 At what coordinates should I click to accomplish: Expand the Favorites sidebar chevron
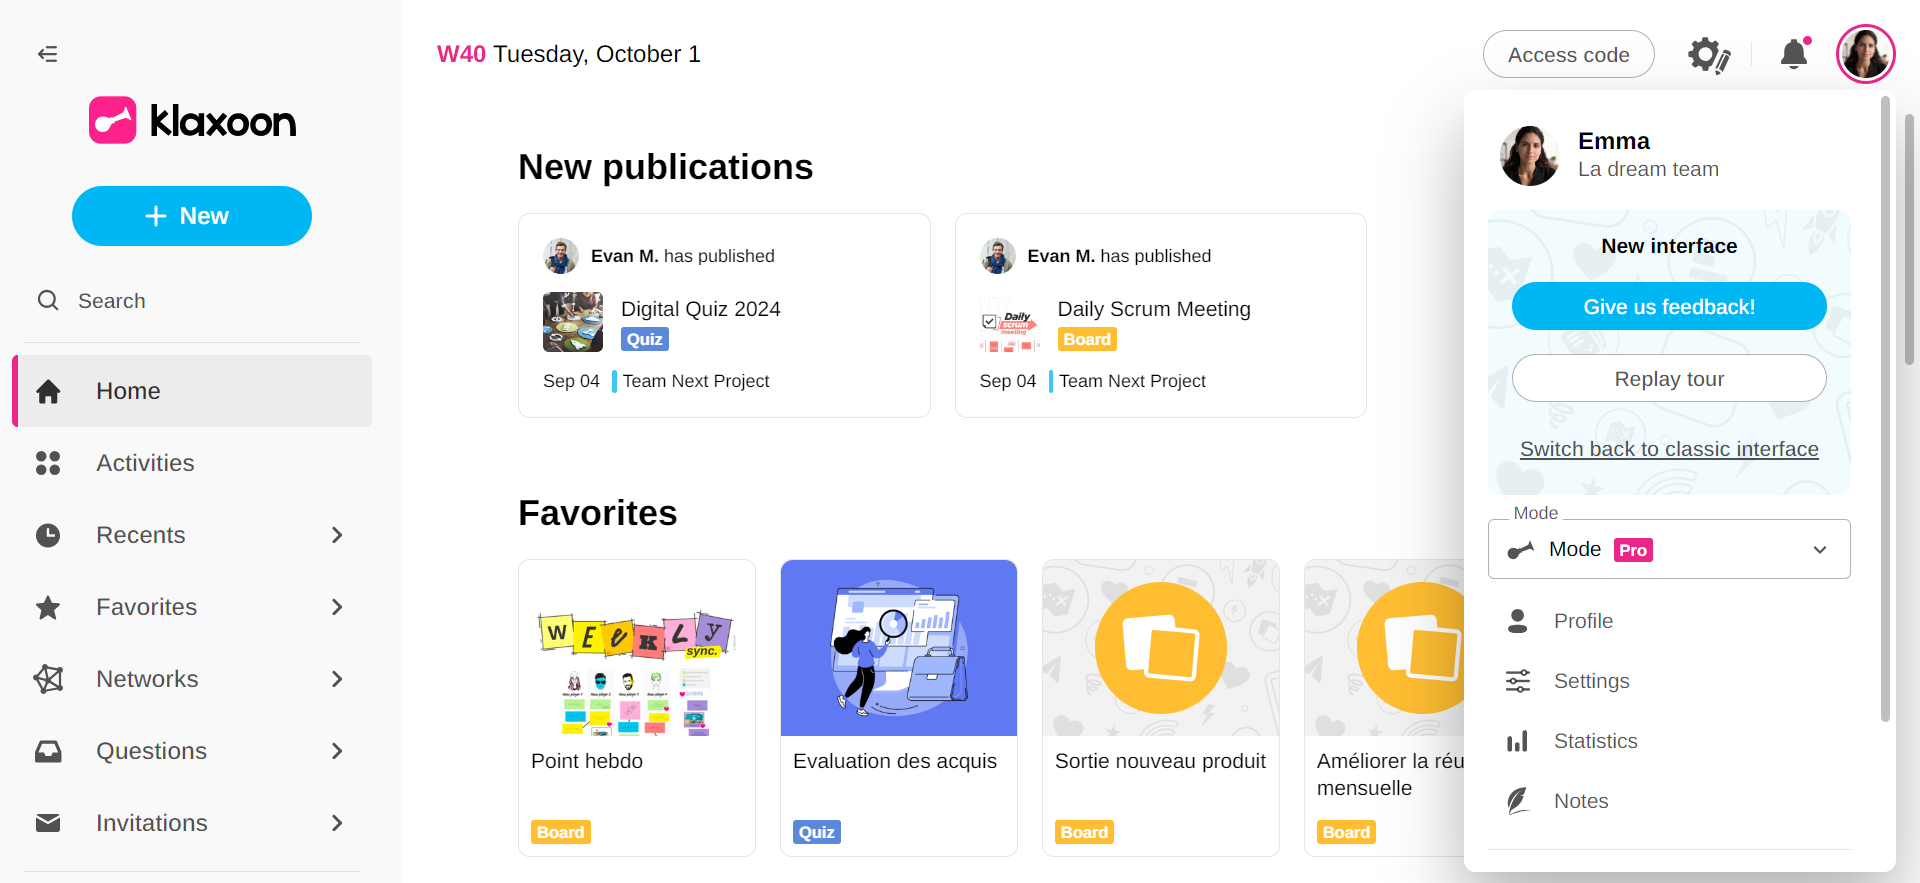pyautogui.click(x=337, y=607)
